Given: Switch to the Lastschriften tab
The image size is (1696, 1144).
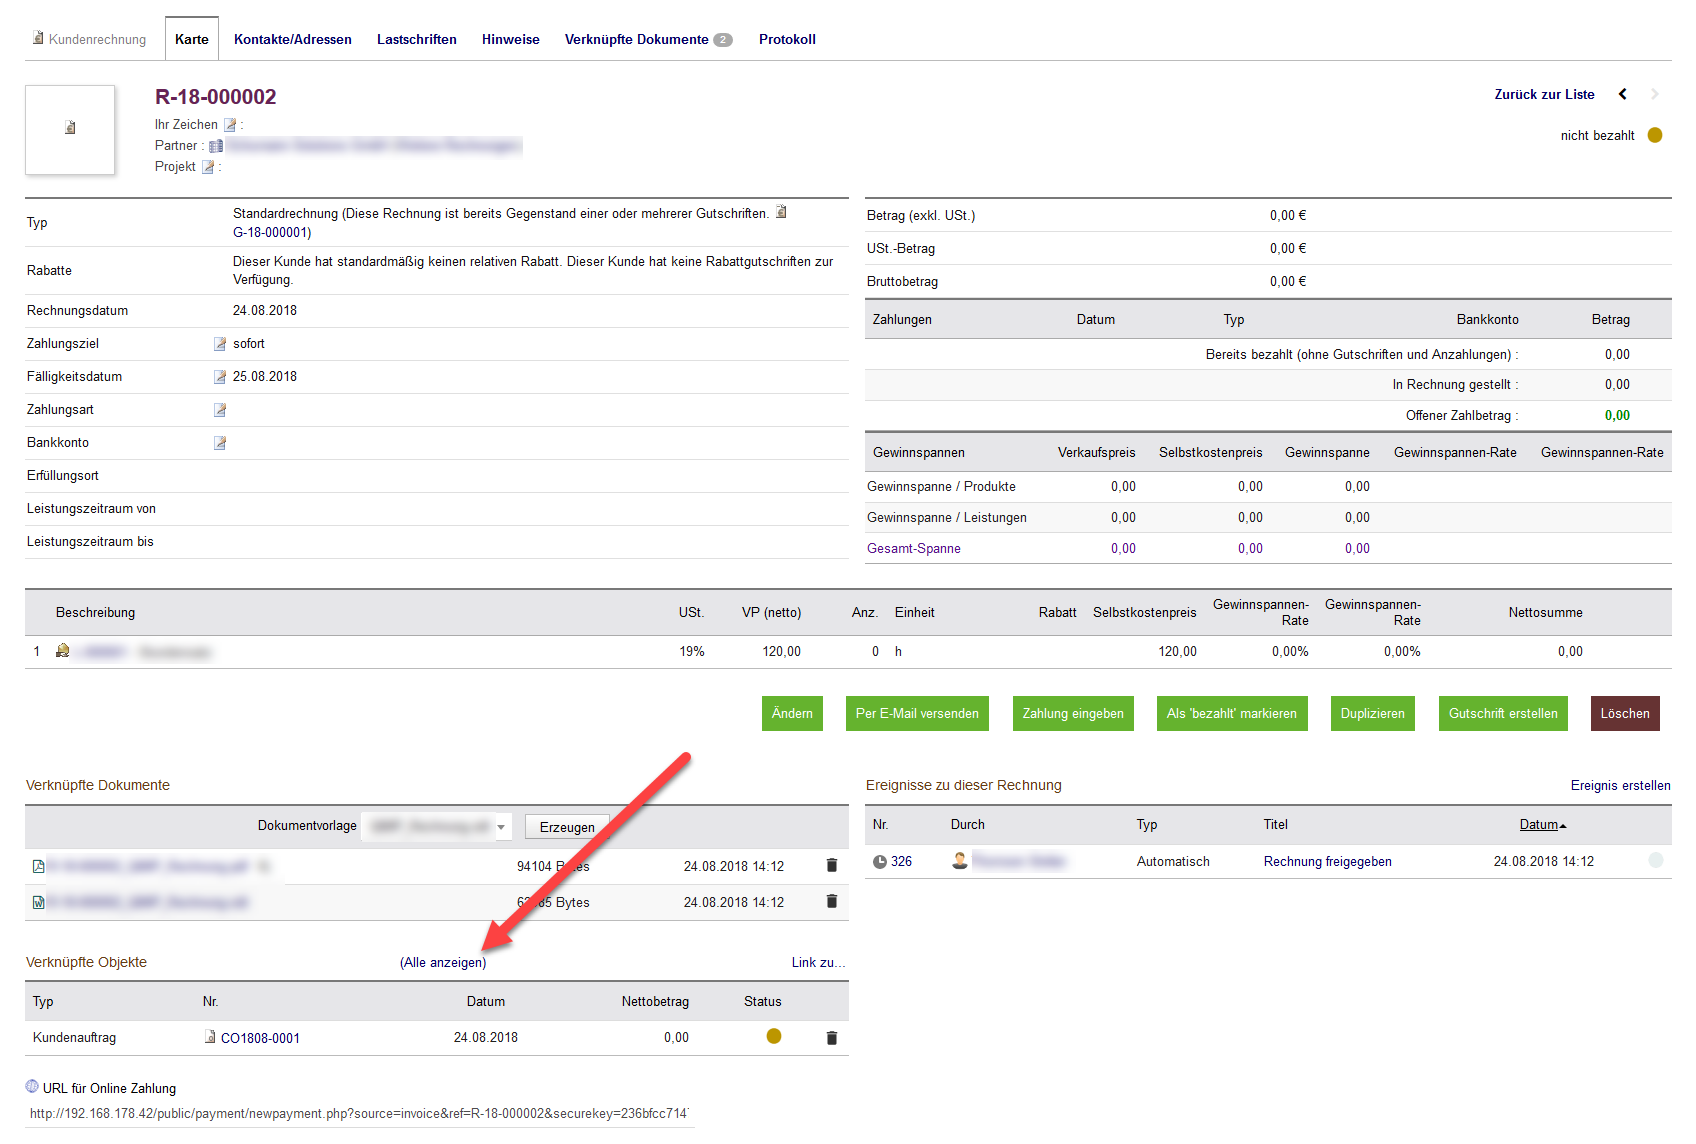Looking at the screenshot, I should 416,40.
